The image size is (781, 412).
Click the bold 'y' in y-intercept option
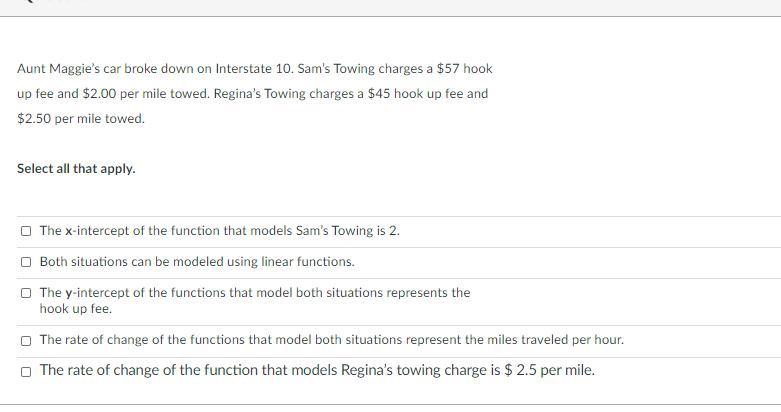tap(69, 293)
